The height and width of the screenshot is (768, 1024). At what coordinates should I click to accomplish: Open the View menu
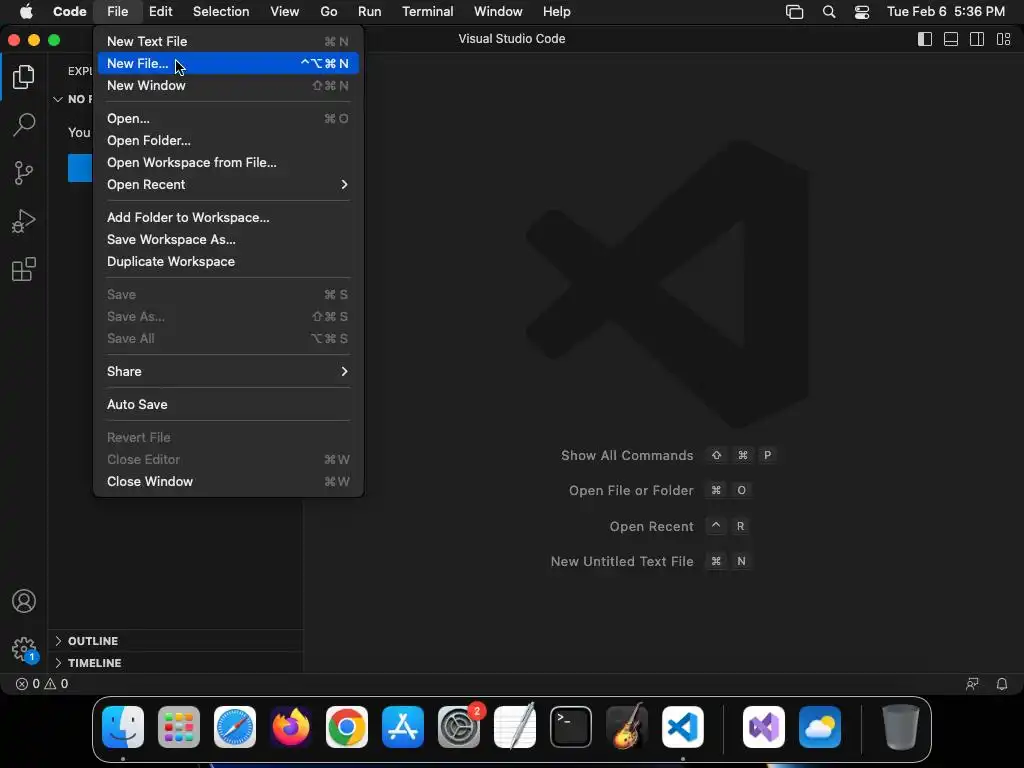click(285, 12)
